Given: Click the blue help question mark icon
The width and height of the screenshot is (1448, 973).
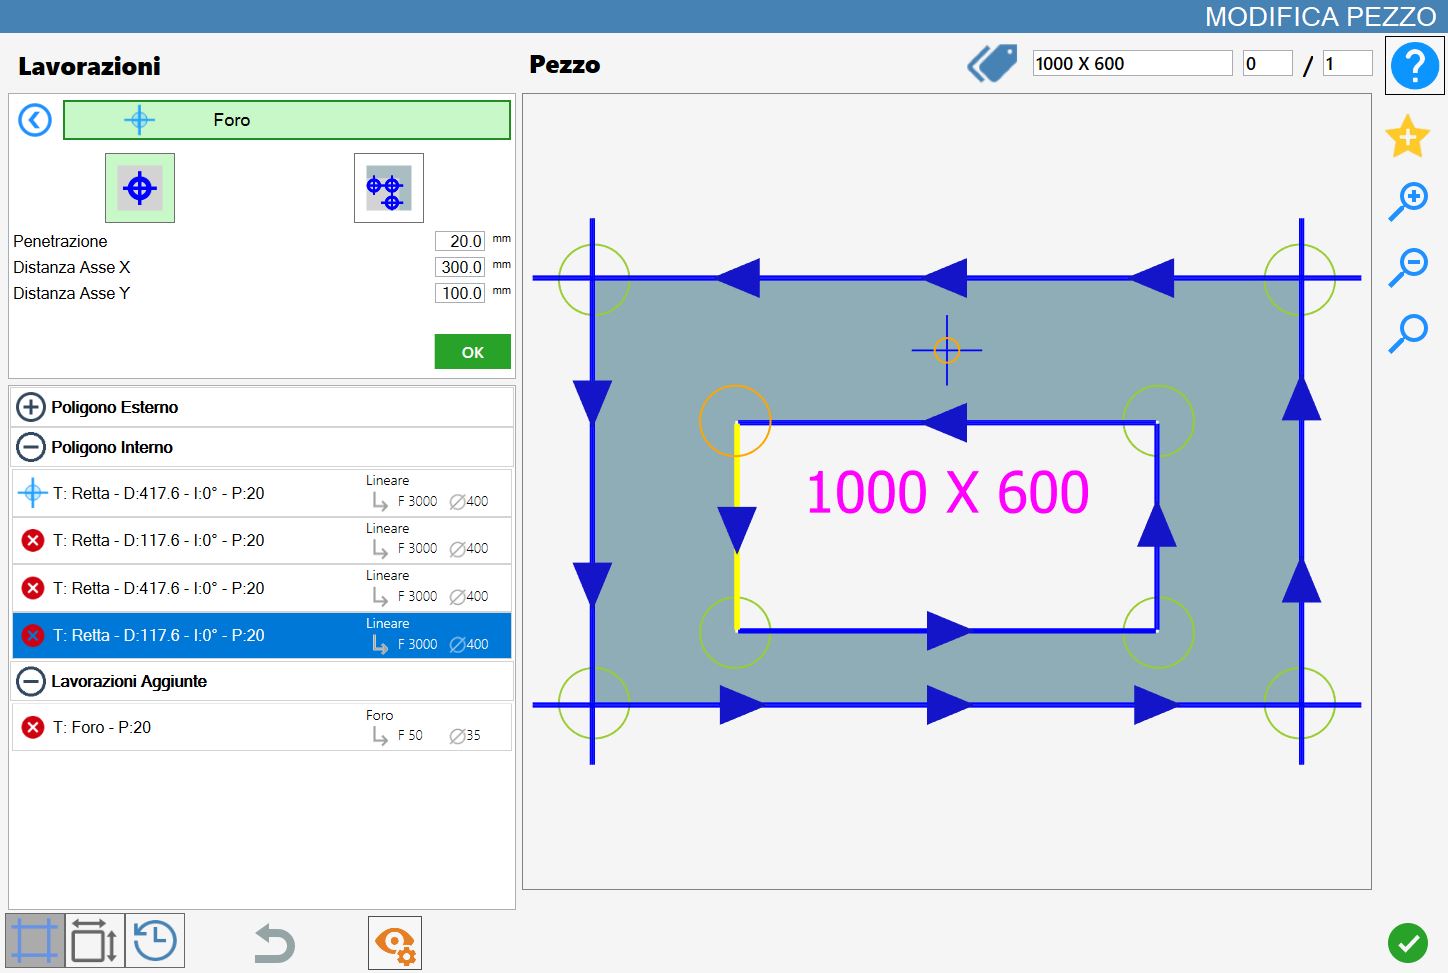Looking at the screenshot, I should pos(1414,65).
